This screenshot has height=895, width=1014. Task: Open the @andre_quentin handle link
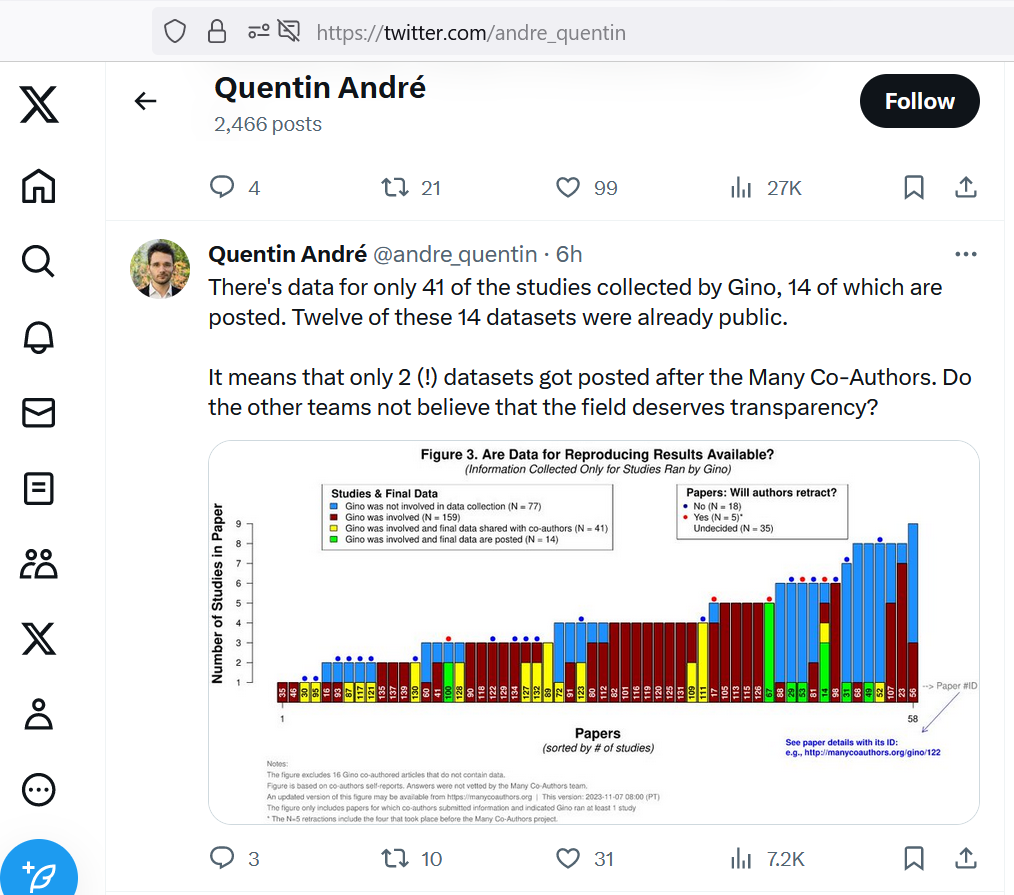tap(455, 254)
